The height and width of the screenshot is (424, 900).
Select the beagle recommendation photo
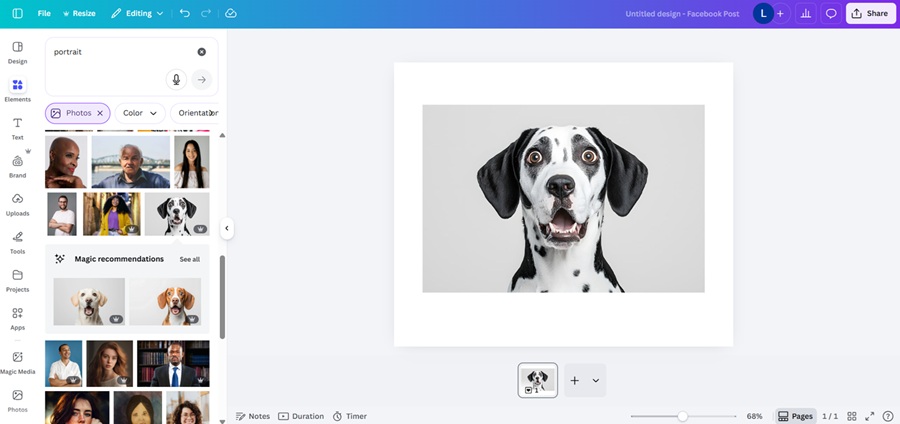[165, 302]
